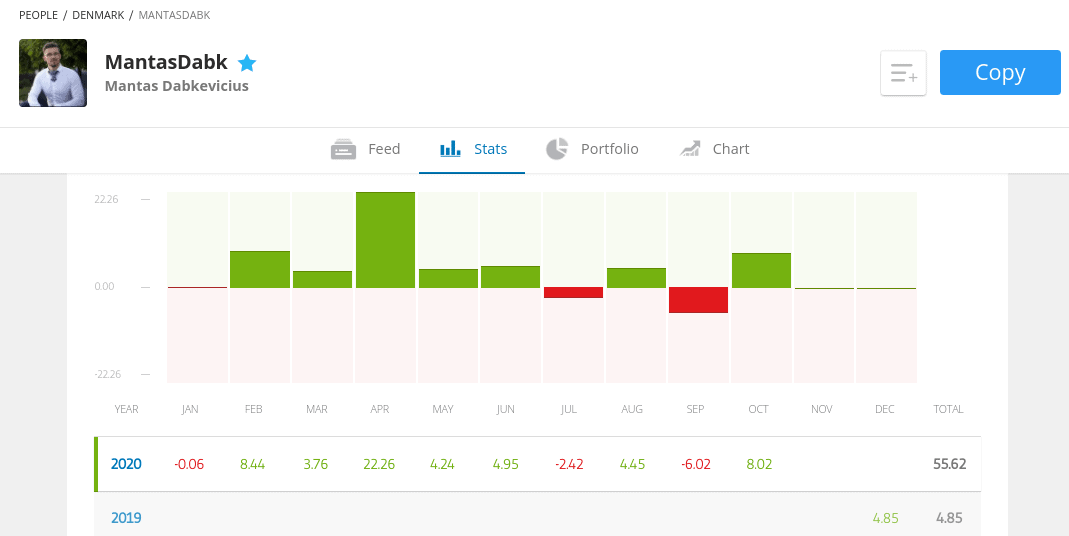
Task: Expand the 2019 yearly row
Action: pos(538,518)
